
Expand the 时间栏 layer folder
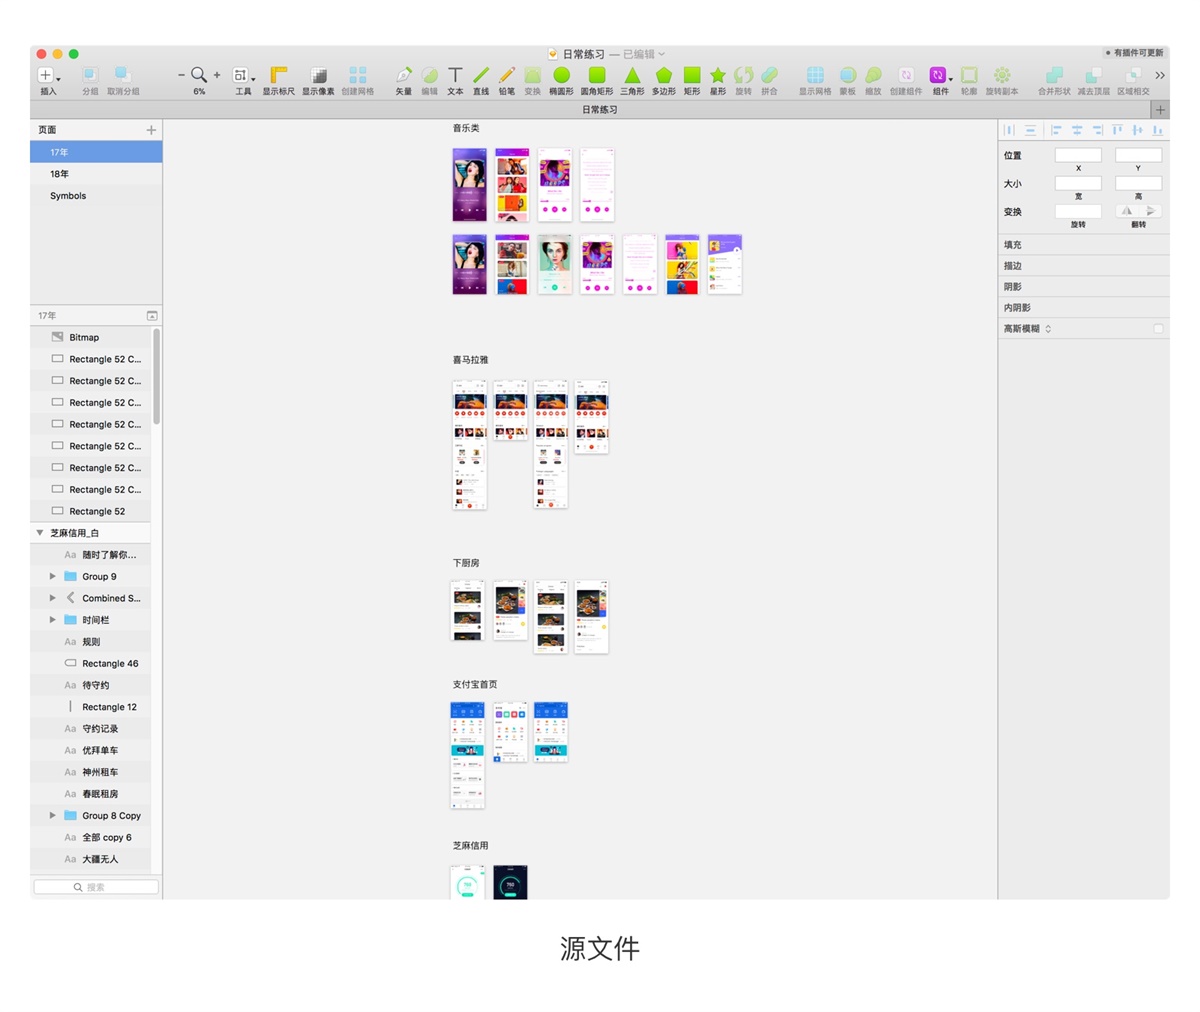53,620
